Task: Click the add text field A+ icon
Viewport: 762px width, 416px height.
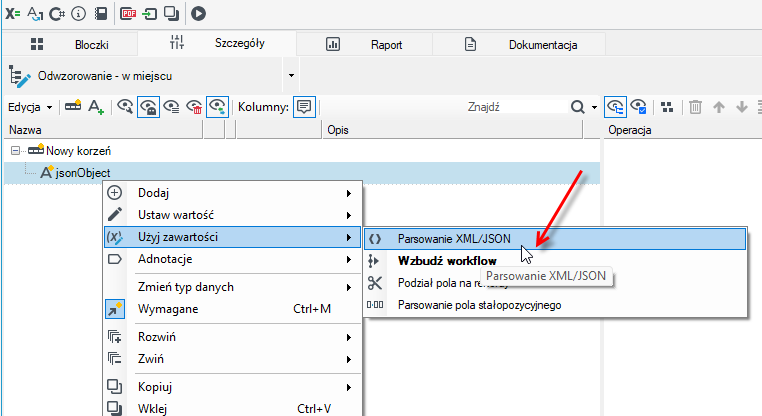Action: (x=96, y=107)
